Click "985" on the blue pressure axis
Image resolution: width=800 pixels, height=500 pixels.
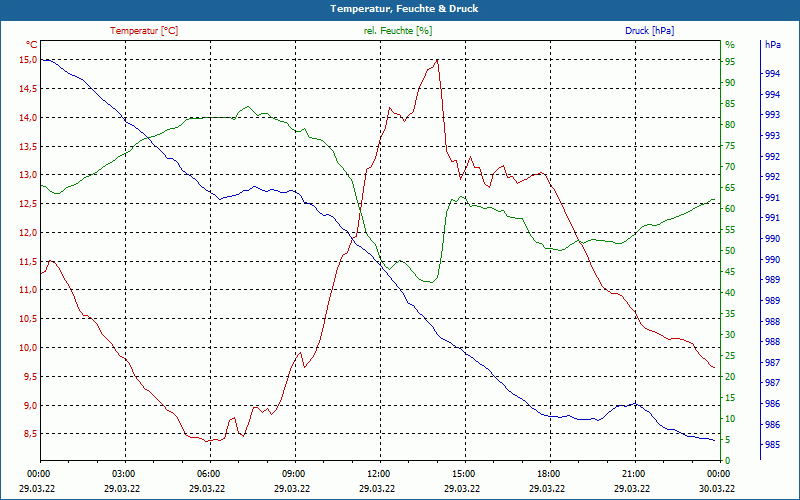(772, 445)
